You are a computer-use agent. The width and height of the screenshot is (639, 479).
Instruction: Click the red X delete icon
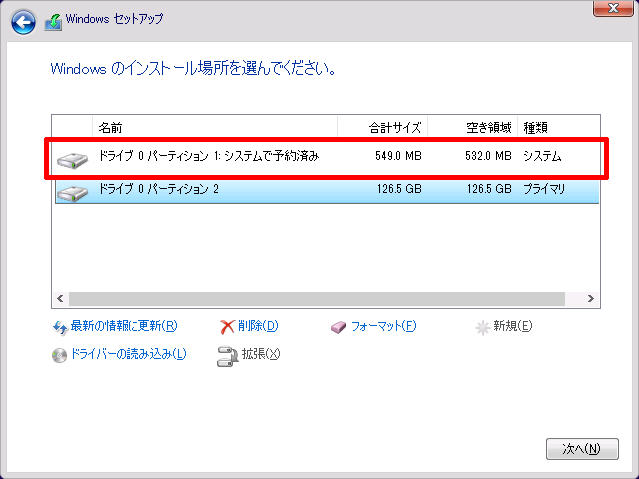click(227, 327)
